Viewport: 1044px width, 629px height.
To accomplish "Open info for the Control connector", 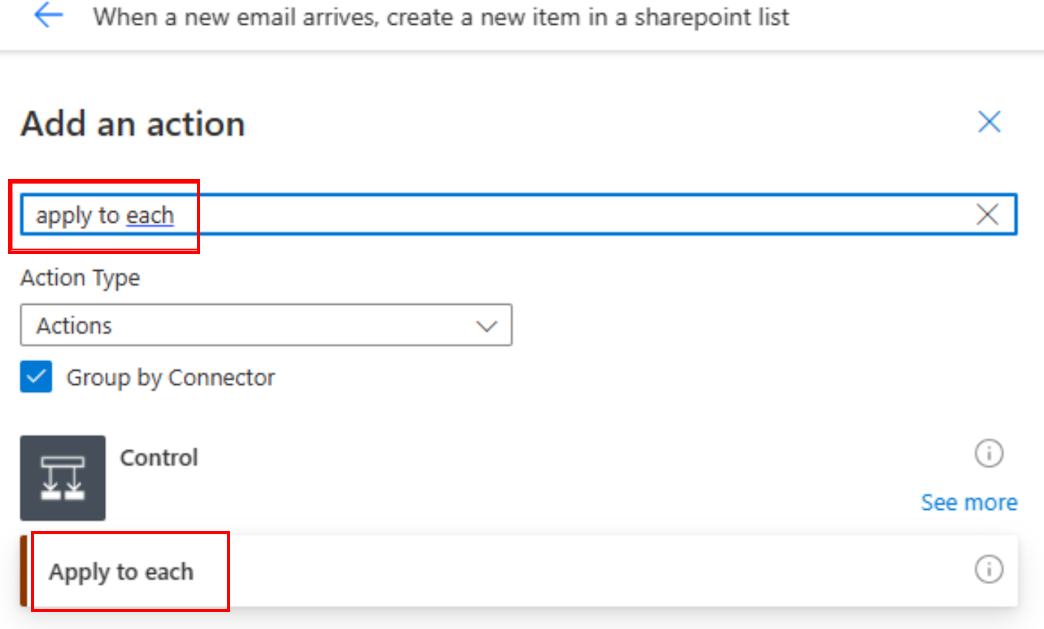I will point(989,454).
